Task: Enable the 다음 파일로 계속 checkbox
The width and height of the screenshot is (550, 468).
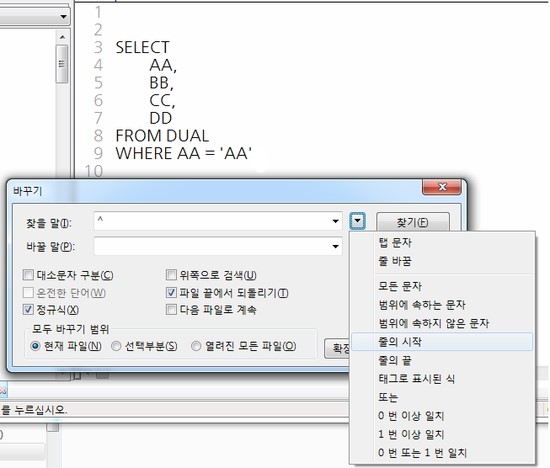Action: (171, 309)
